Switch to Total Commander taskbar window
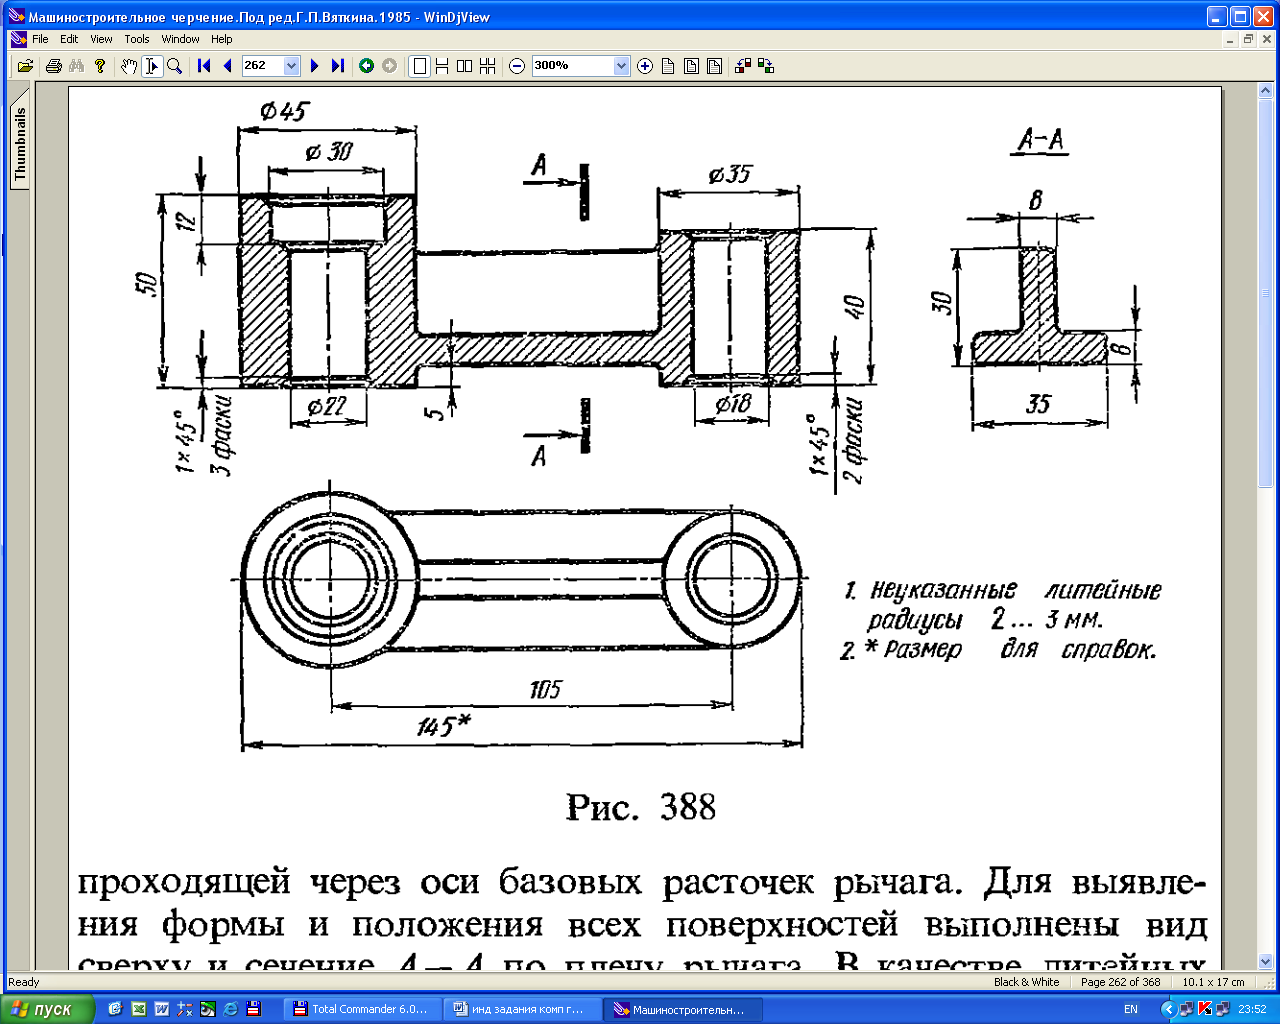Image resolution: width=1280 pixels, height=1024 pixels. 360,1009
